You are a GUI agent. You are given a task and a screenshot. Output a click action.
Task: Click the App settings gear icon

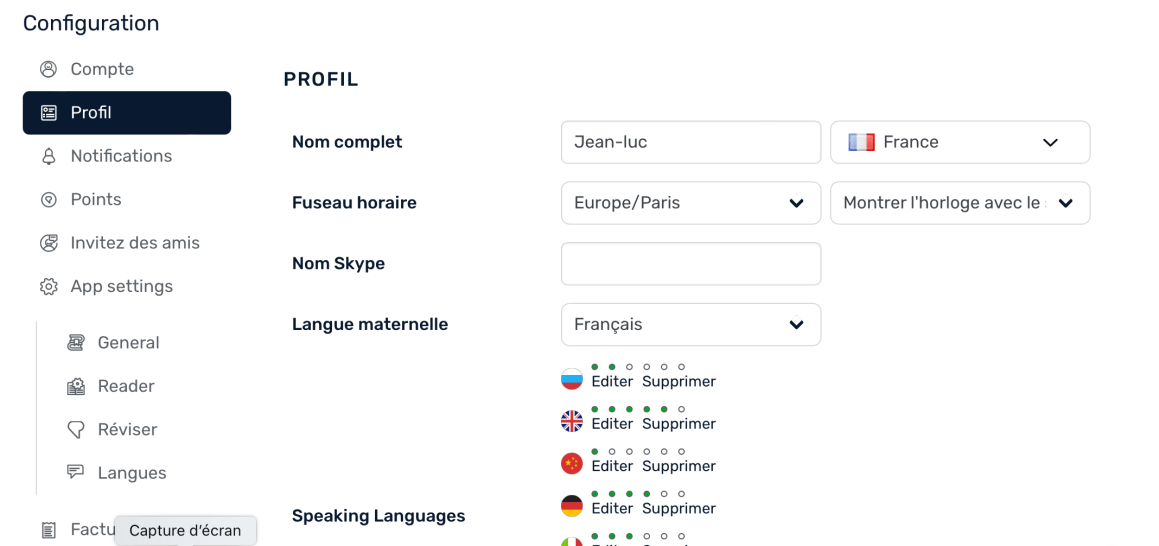48,287
